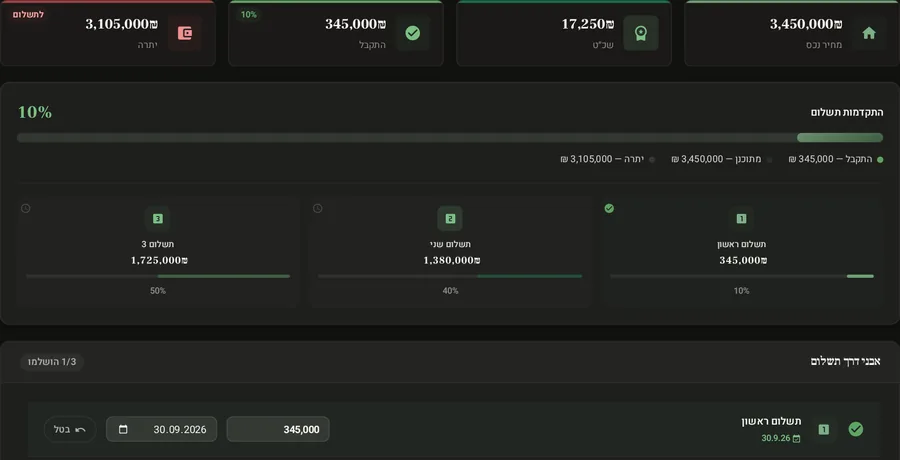The height and width of the screenshot is (460, 900).
Task: Click the 345,000₪ value on התקבל card
Action: pyautogui.click(x=355, y=24)
